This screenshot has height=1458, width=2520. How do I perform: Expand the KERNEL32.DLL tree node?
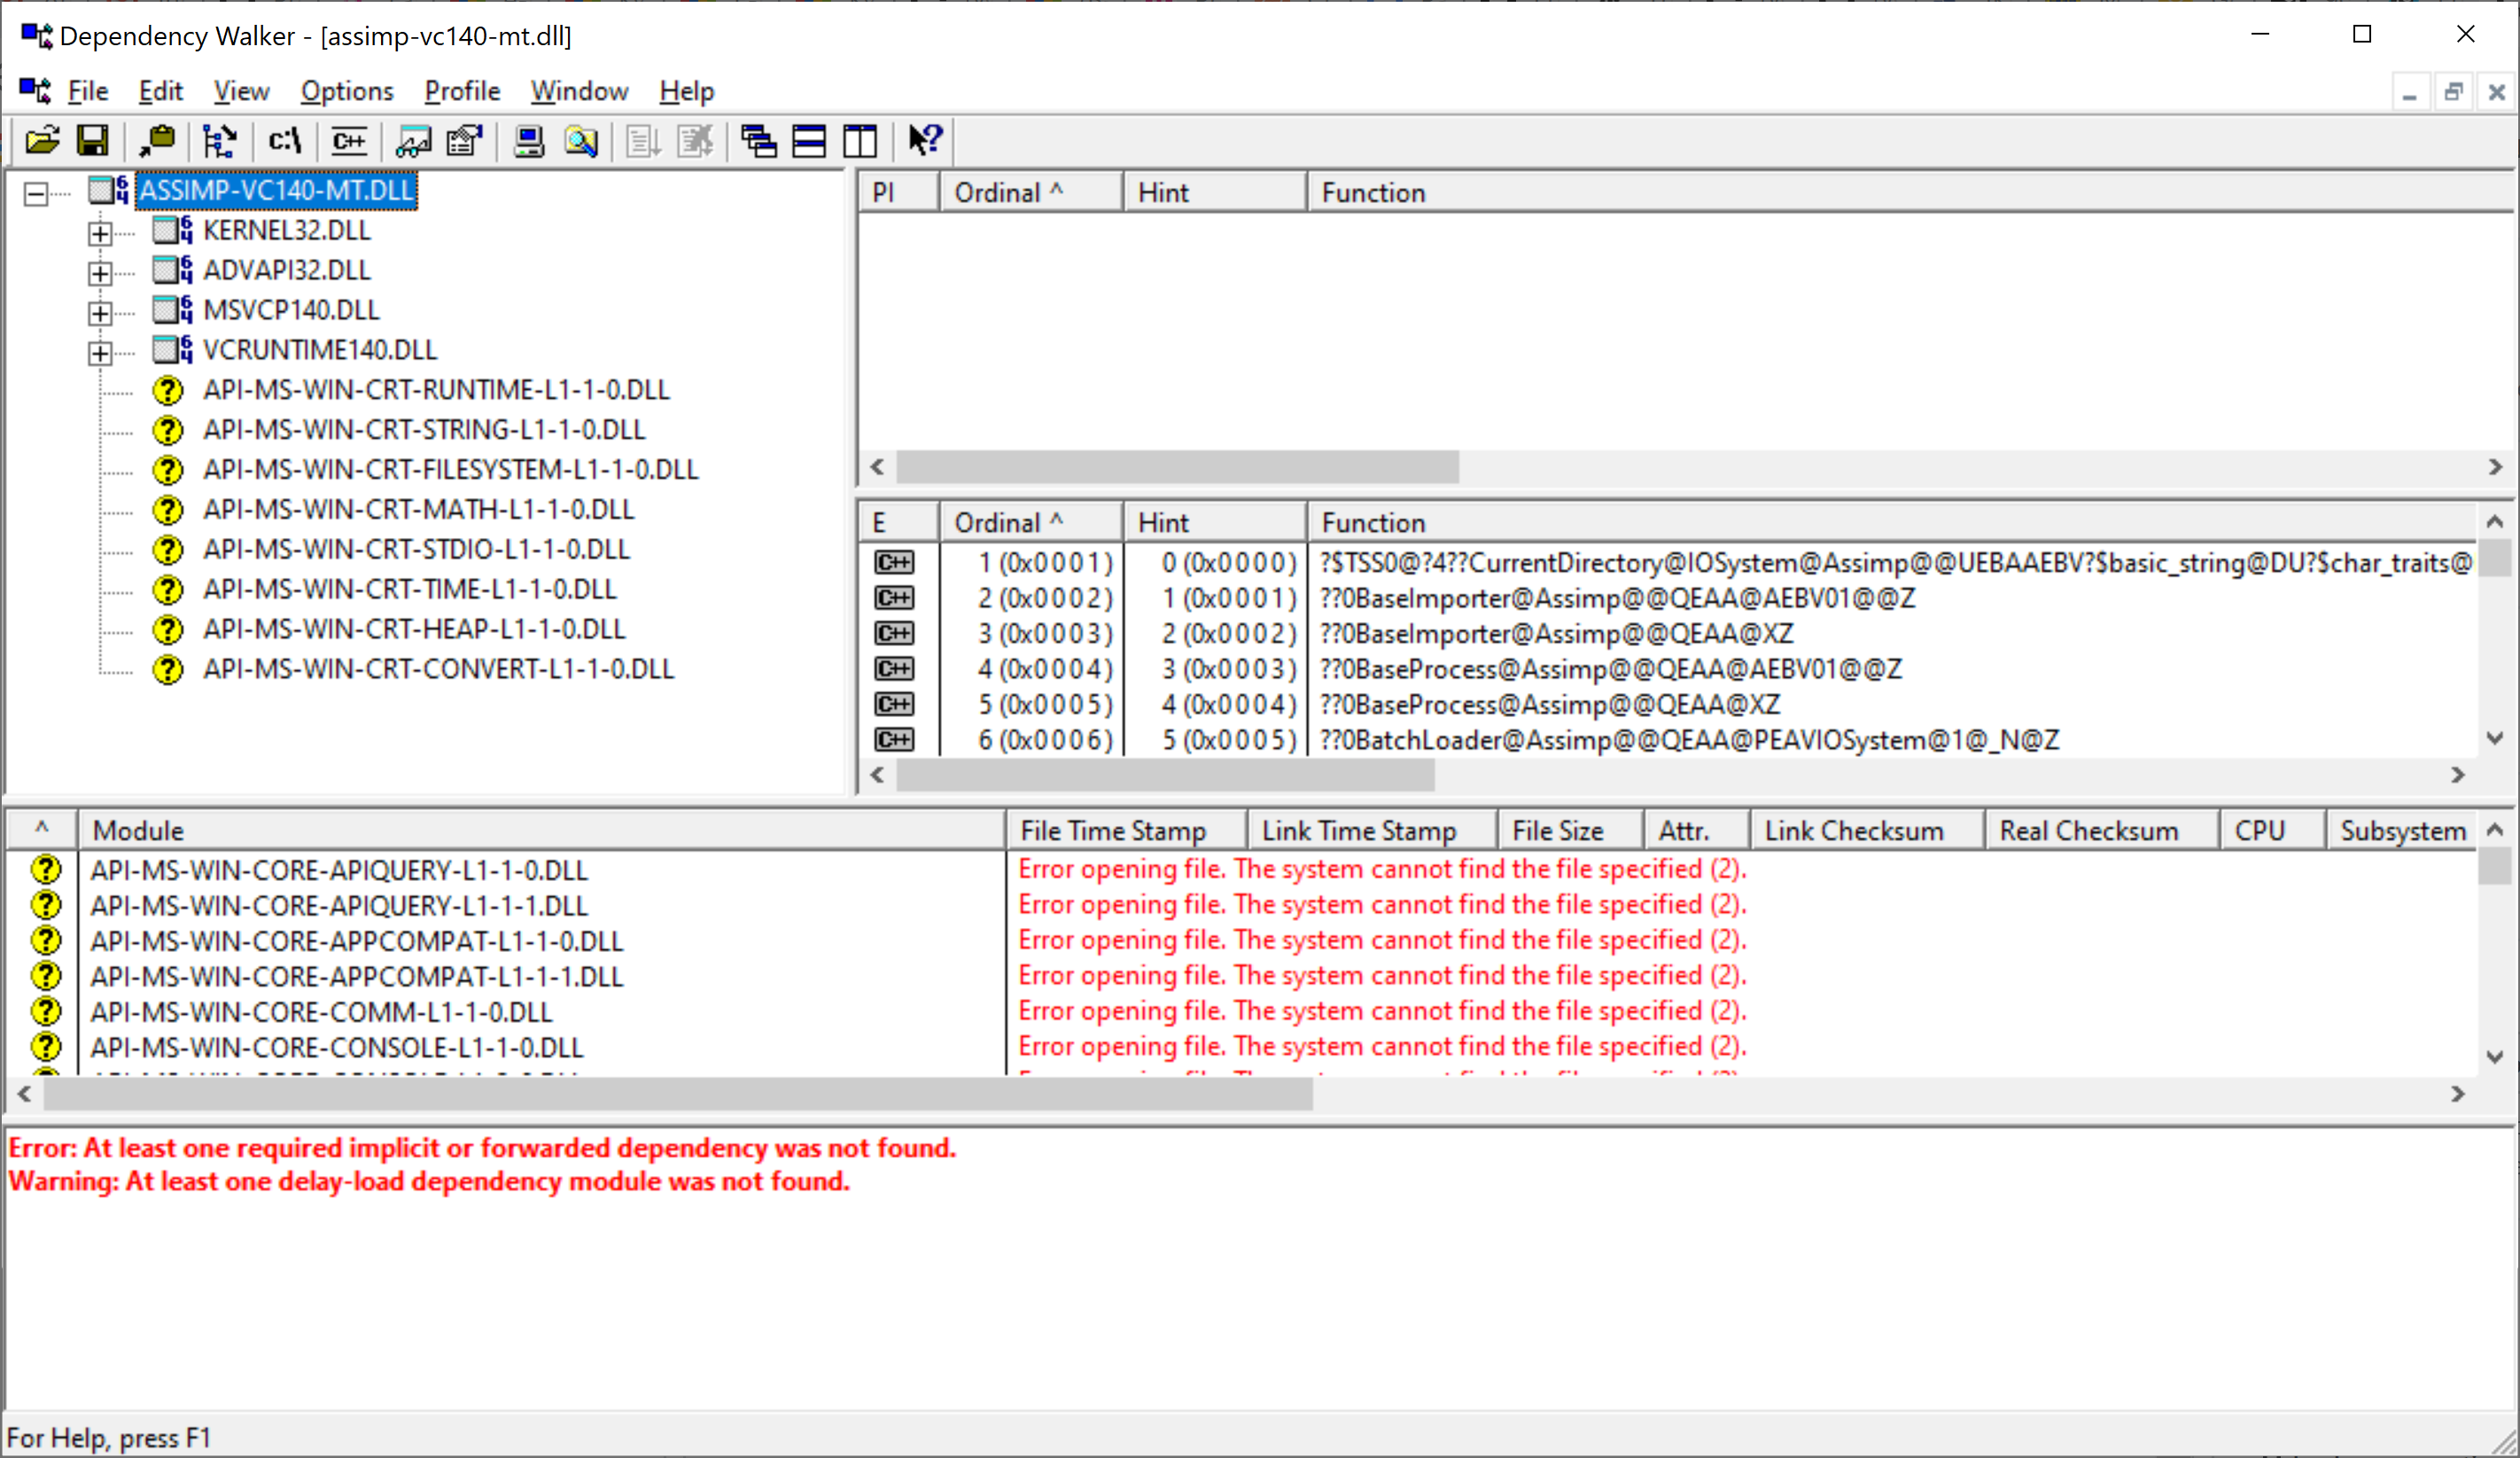click(100, 232)
